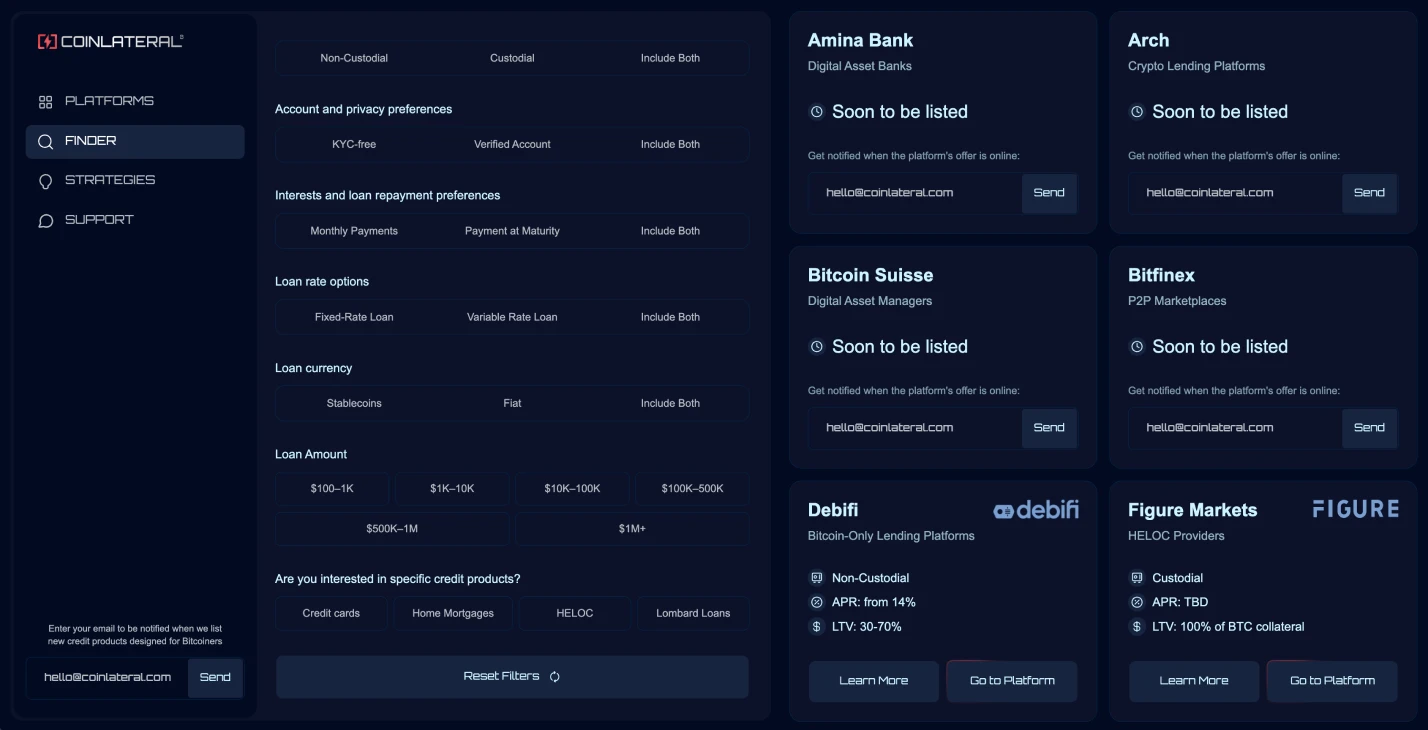The image size is (1428, 730).
Task: Pick the $10K–100K loan amount
Action: coord(572,489)
